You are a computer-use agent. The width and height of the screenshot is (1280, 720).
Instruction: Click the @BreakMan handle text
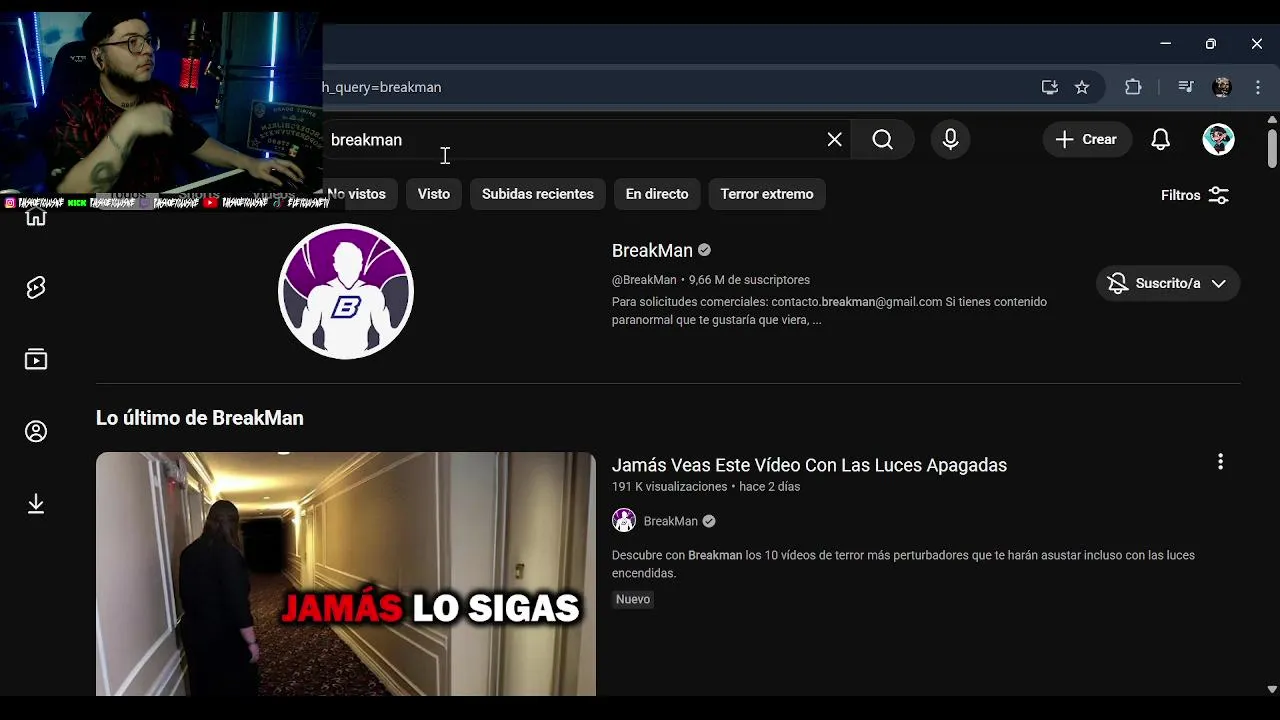[644, 280]
